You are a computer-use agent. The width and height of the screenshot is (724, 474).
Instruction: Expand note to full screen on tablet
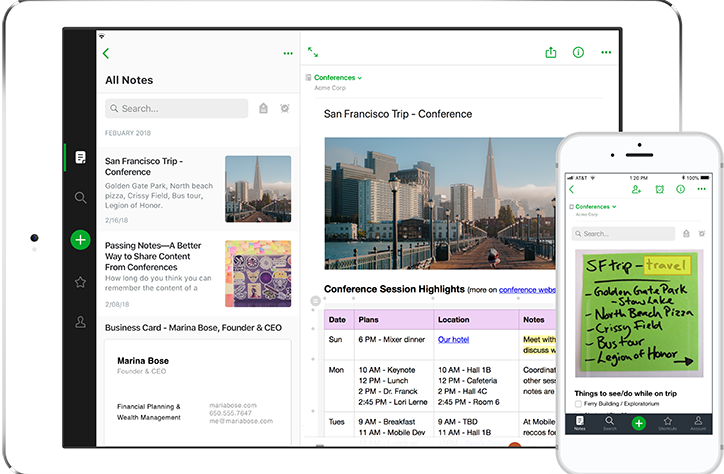(313, 52)
